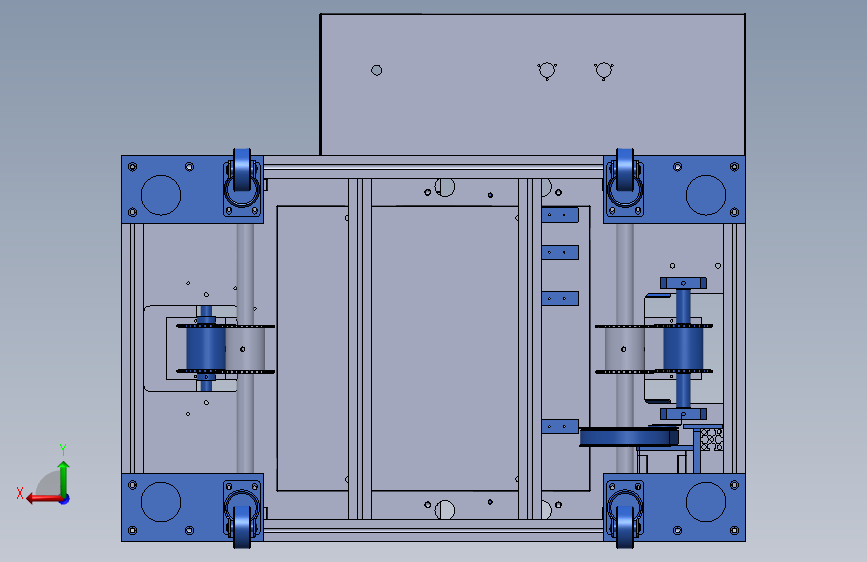The image size is (867, 562).
Task: Select the blue roller drum on the left side
Action: 206,348
